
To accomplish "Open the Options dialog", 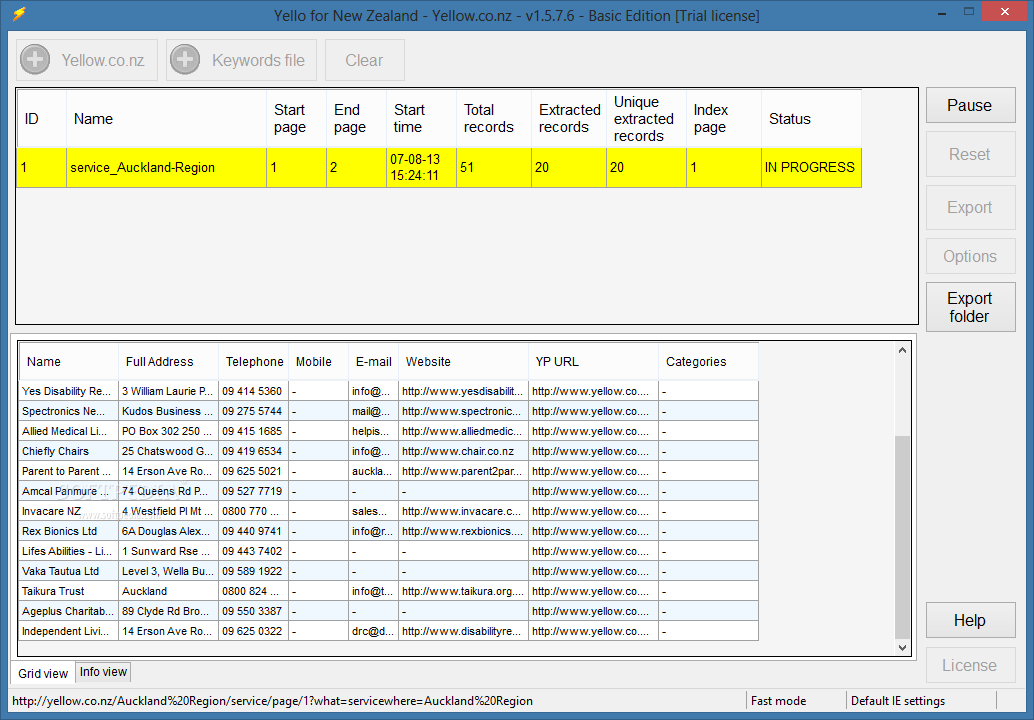I will (970, 256).
